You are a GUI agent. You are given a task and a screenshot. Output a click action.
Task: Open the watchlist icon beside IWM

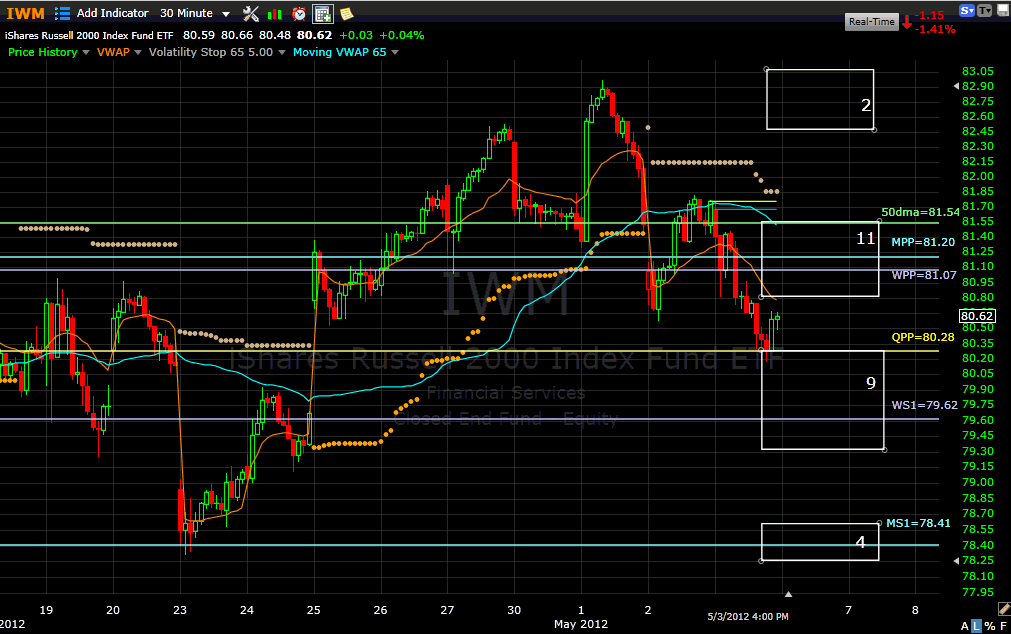62,13
